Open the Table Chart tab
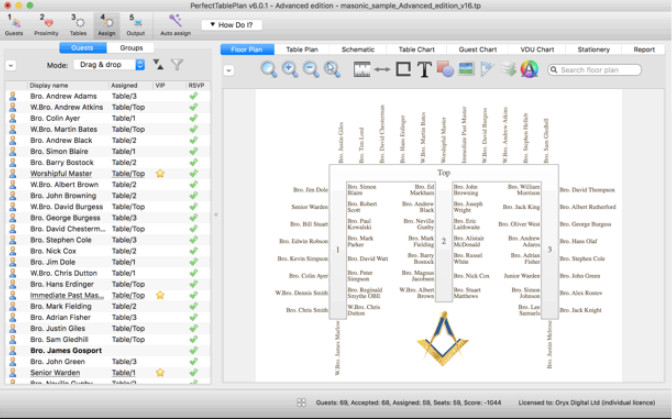Viewport: 672px width, 419px height. coord(416,49)
